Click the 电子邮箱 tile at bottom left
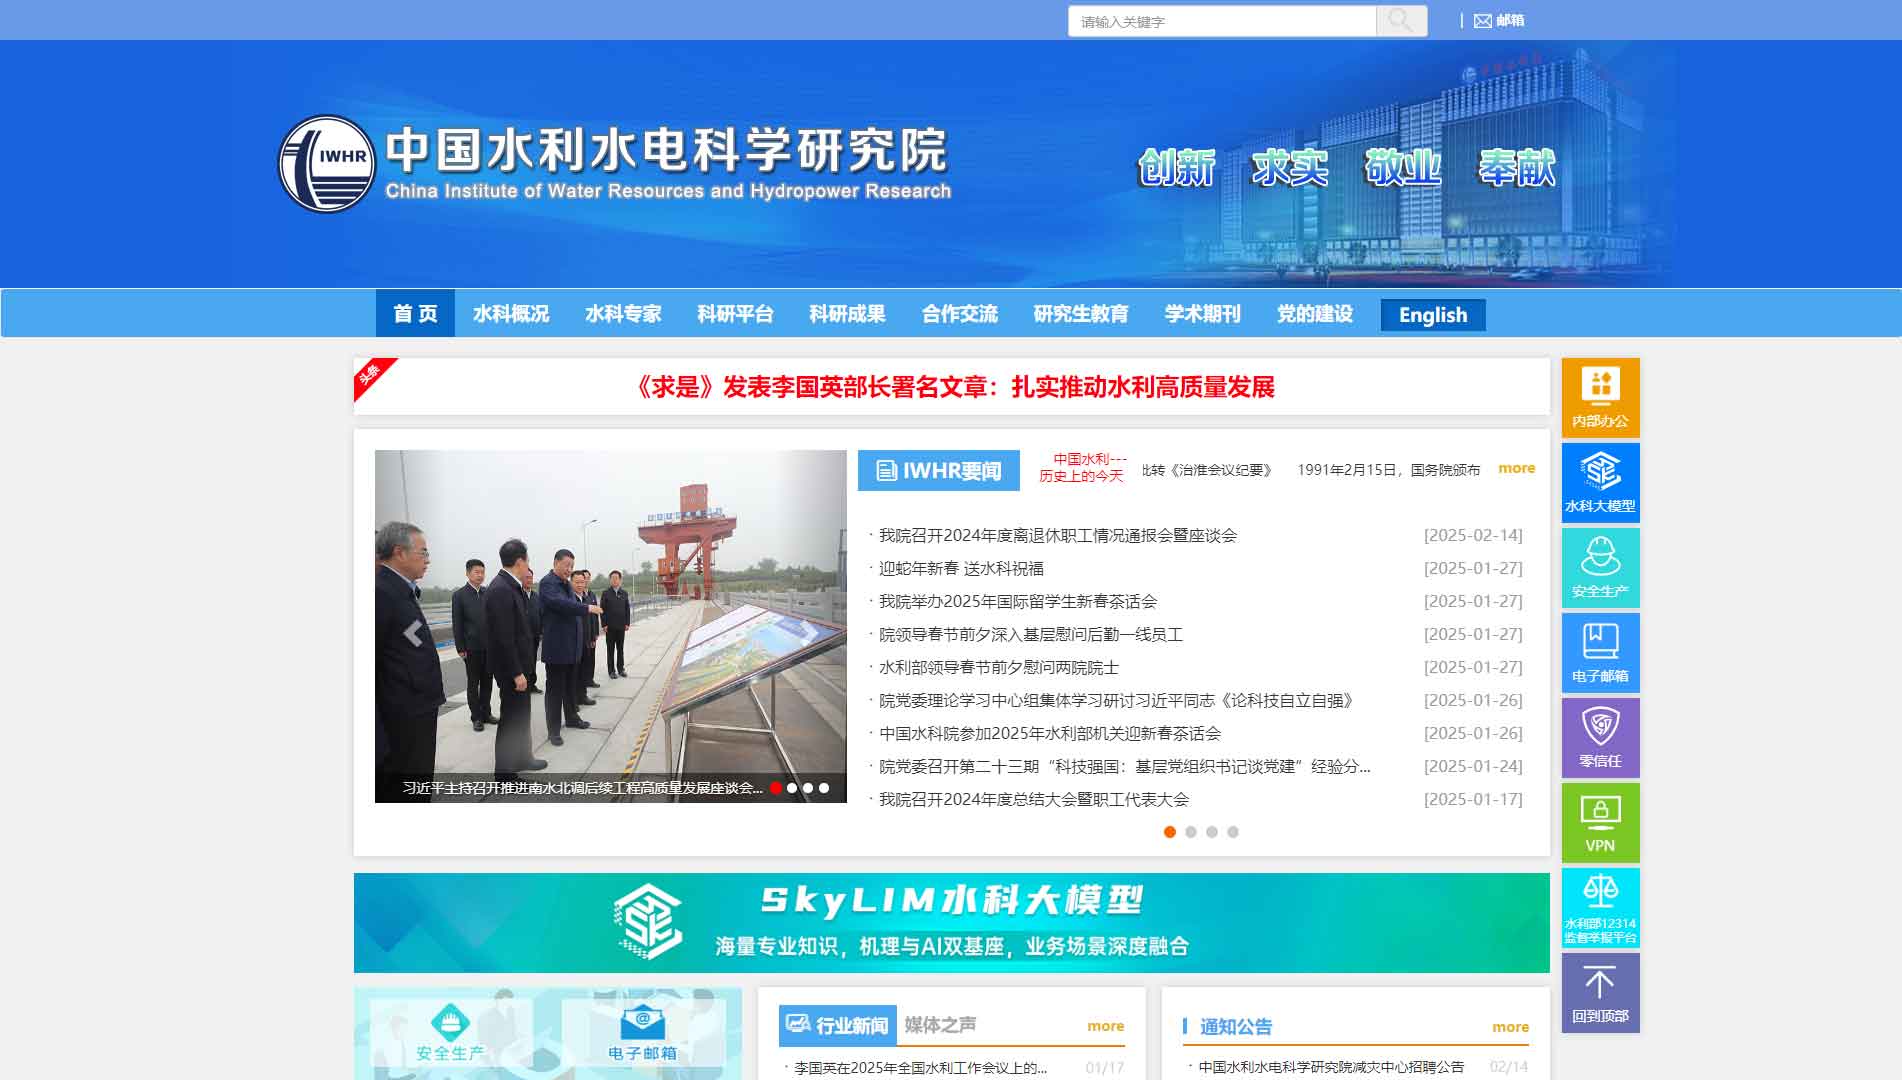 click(643, 1033)
